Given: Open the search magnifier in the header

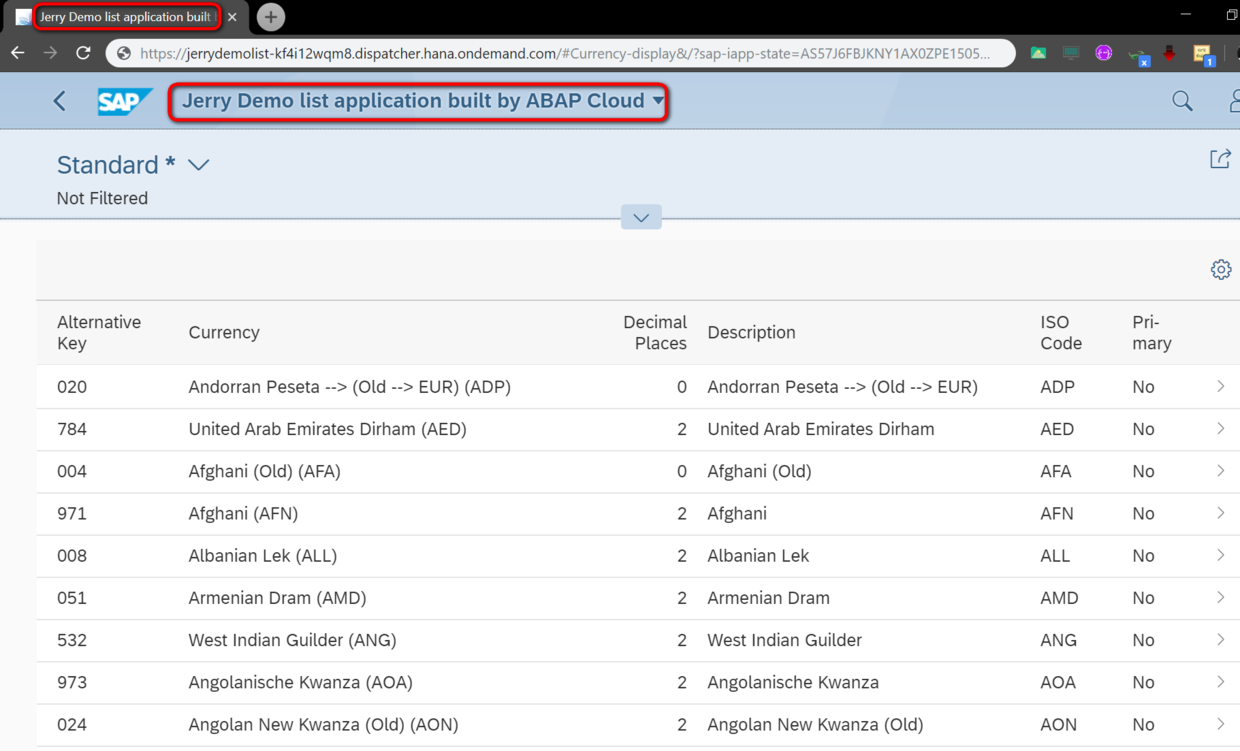Looking at the screenshot, I should point(1182,101).
